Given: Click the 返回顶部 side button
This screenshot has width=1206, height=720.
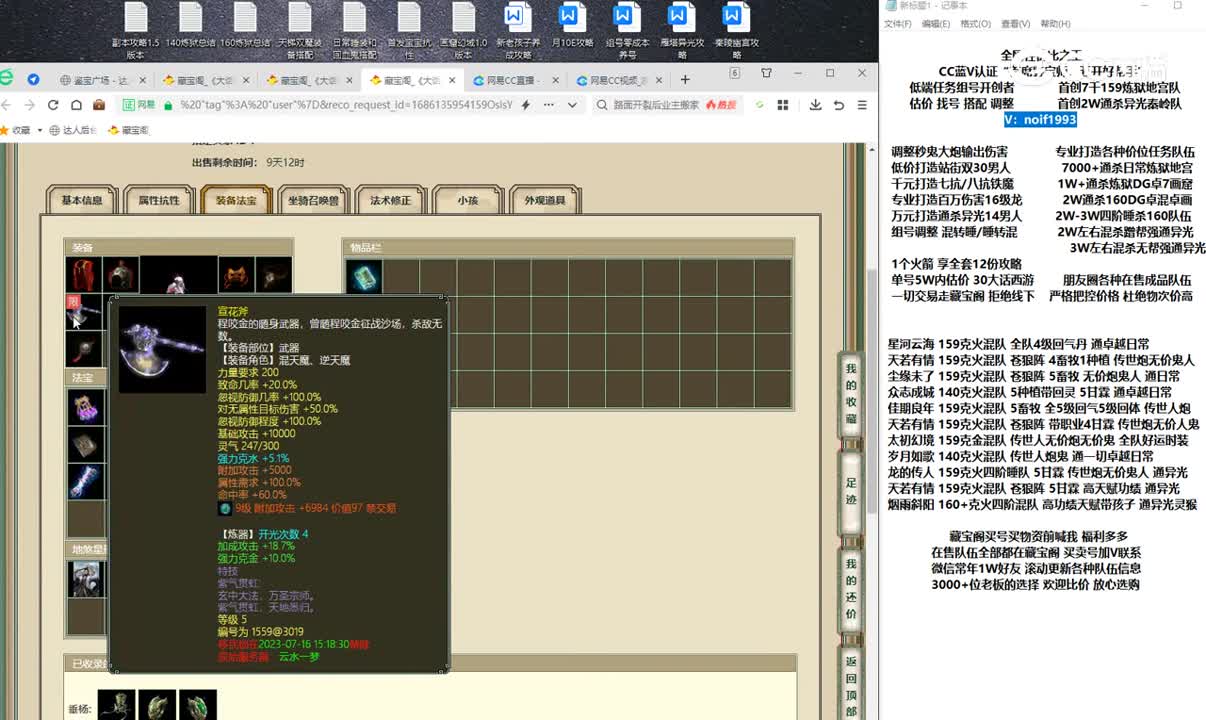Looking at the screenshot, I should coord(851,684).
